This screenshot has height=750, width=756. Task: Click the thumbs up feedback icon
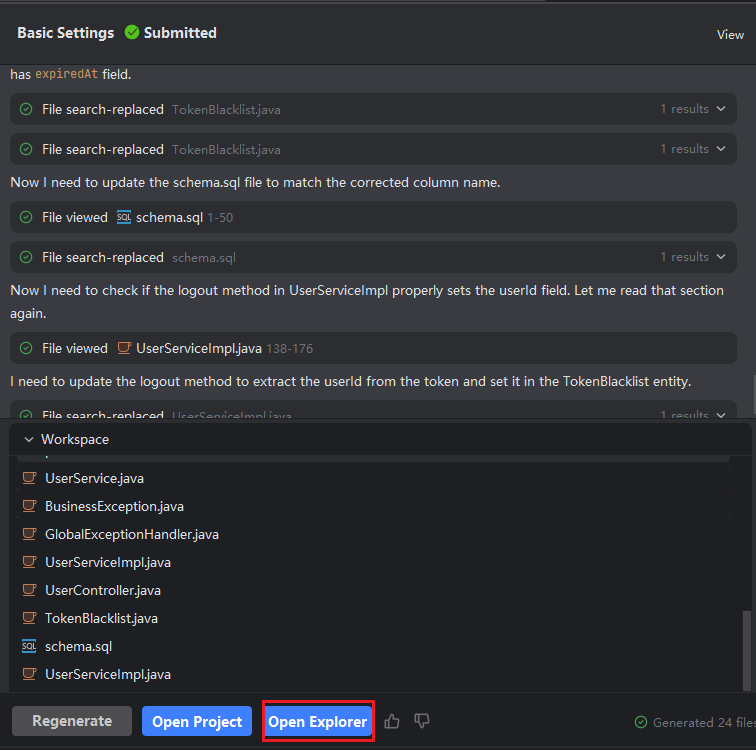pos(392,721)
